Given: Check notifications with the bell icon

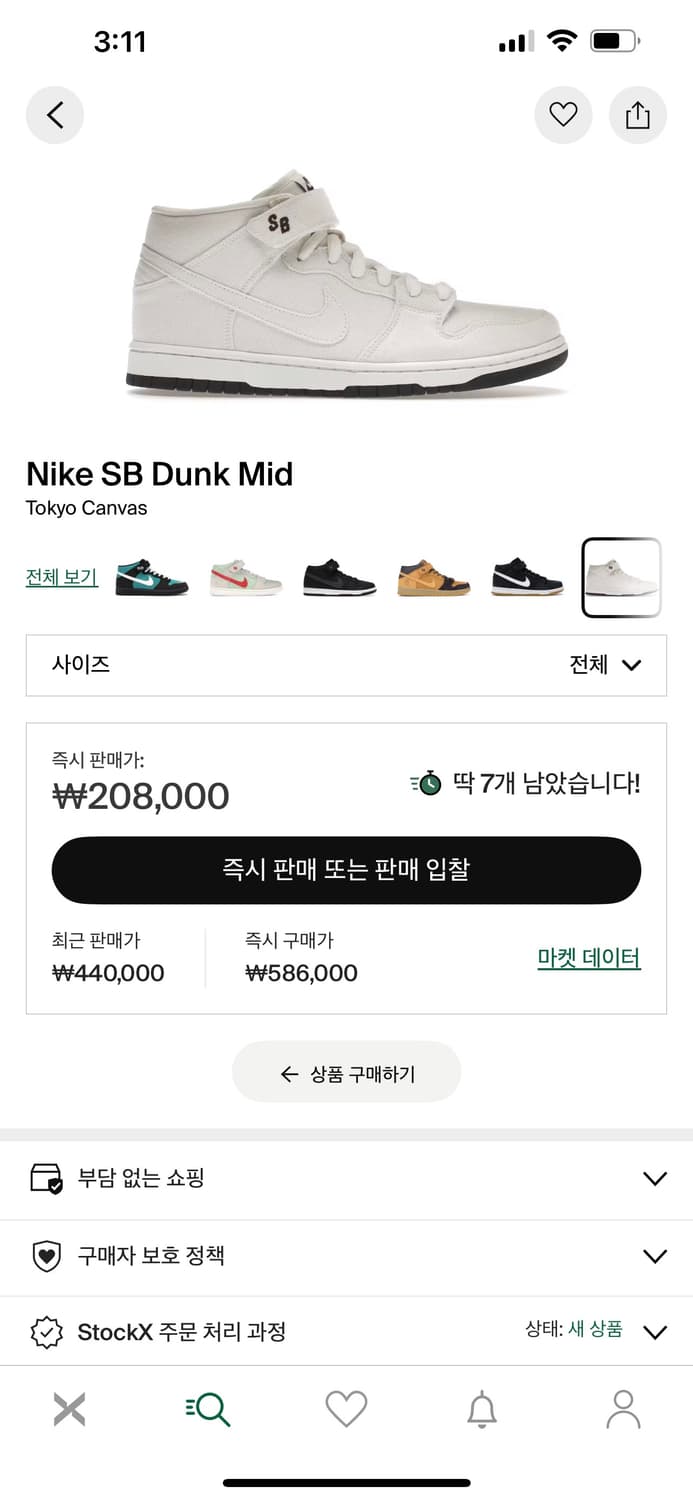Looking at the screenshot, I should [484, 1407].
